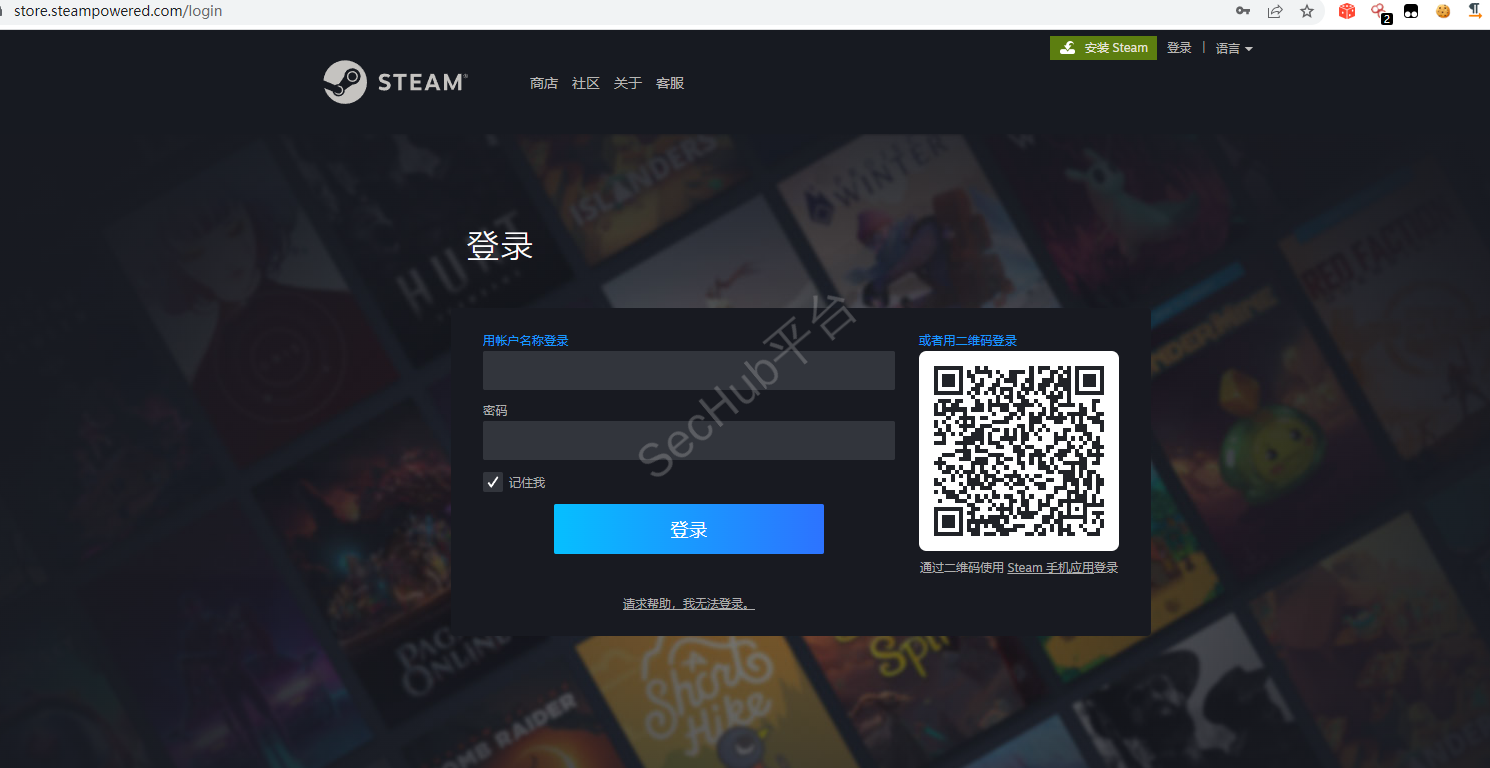Open the 社区 community menu
The height and width of the screenshot is (768, 1490).
click(x=586, y=83)
